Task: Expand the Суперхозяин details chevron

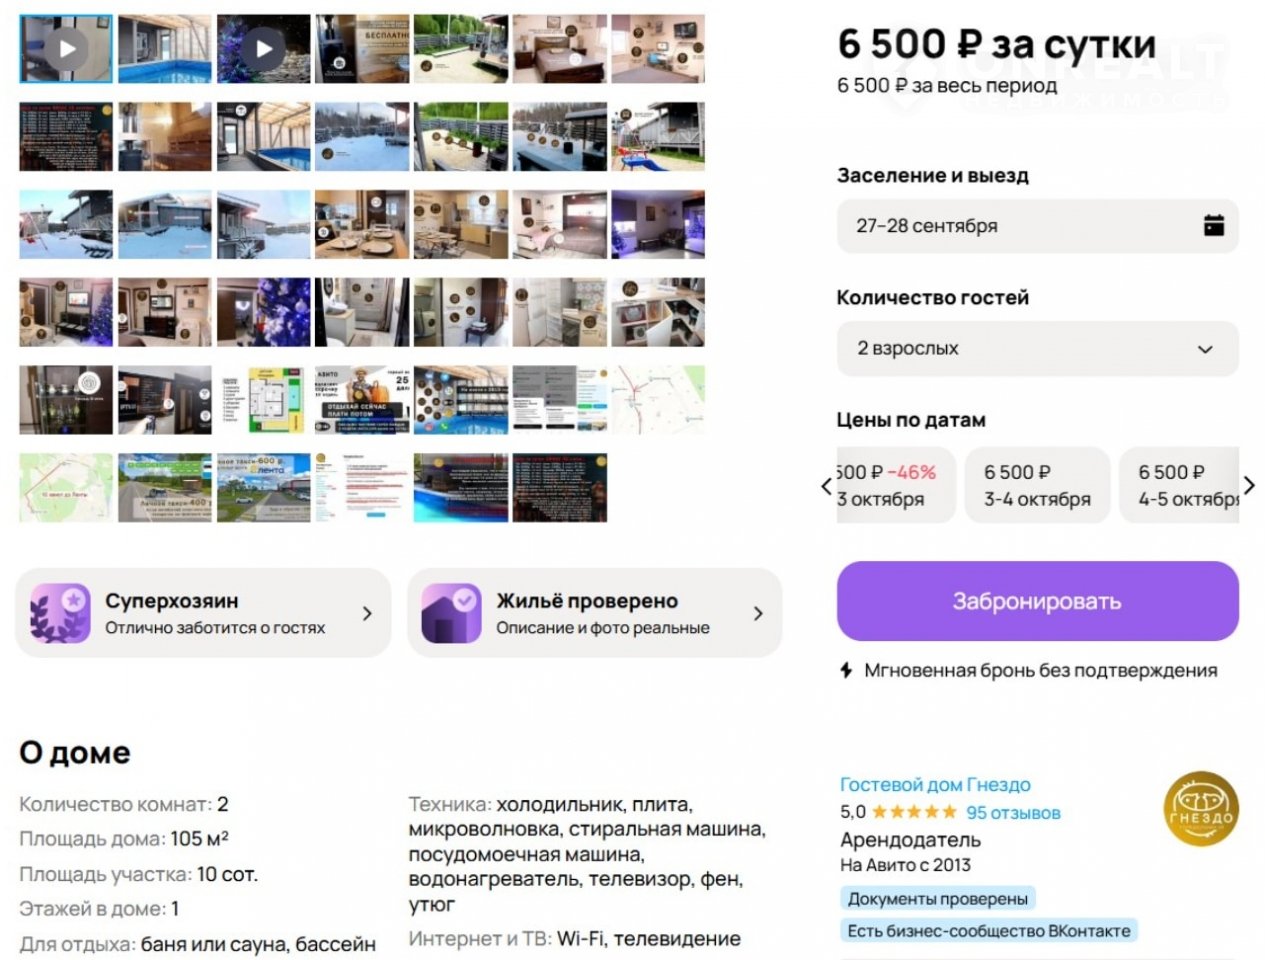Action: coord(367,613)
